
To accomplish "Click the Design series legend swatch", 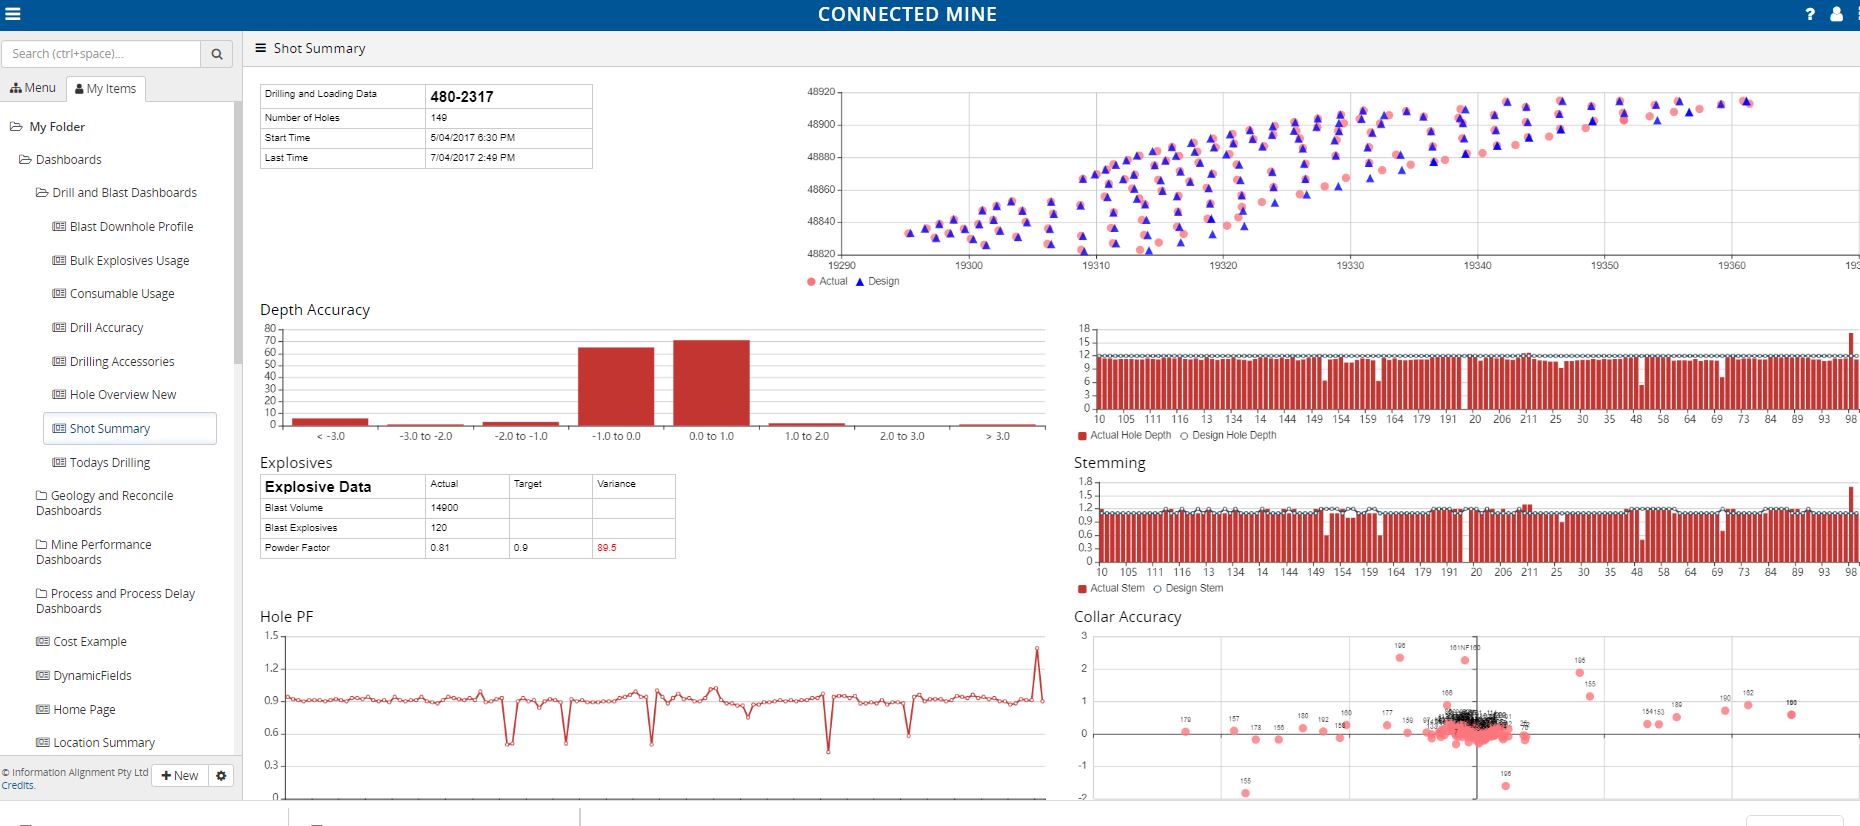I will pos(860,282).
